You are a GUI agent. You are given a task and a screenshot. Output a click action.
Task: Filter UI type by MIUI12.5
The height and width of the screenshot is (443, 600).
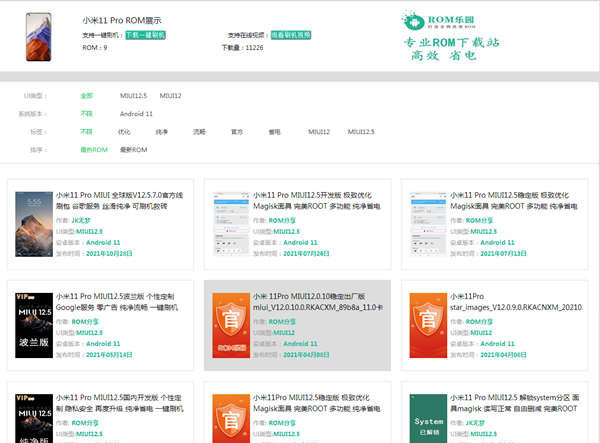(x=133, y=96)
